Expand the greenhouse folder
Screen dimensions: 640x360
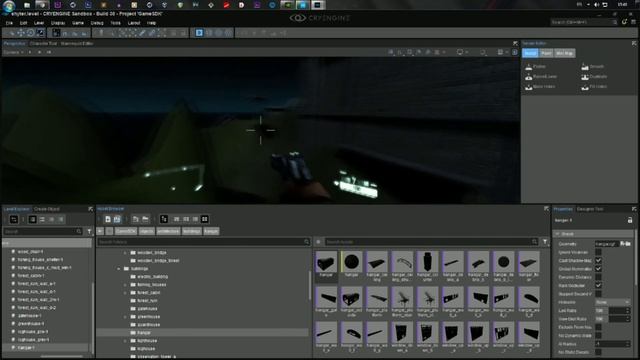tap(125, 317)
